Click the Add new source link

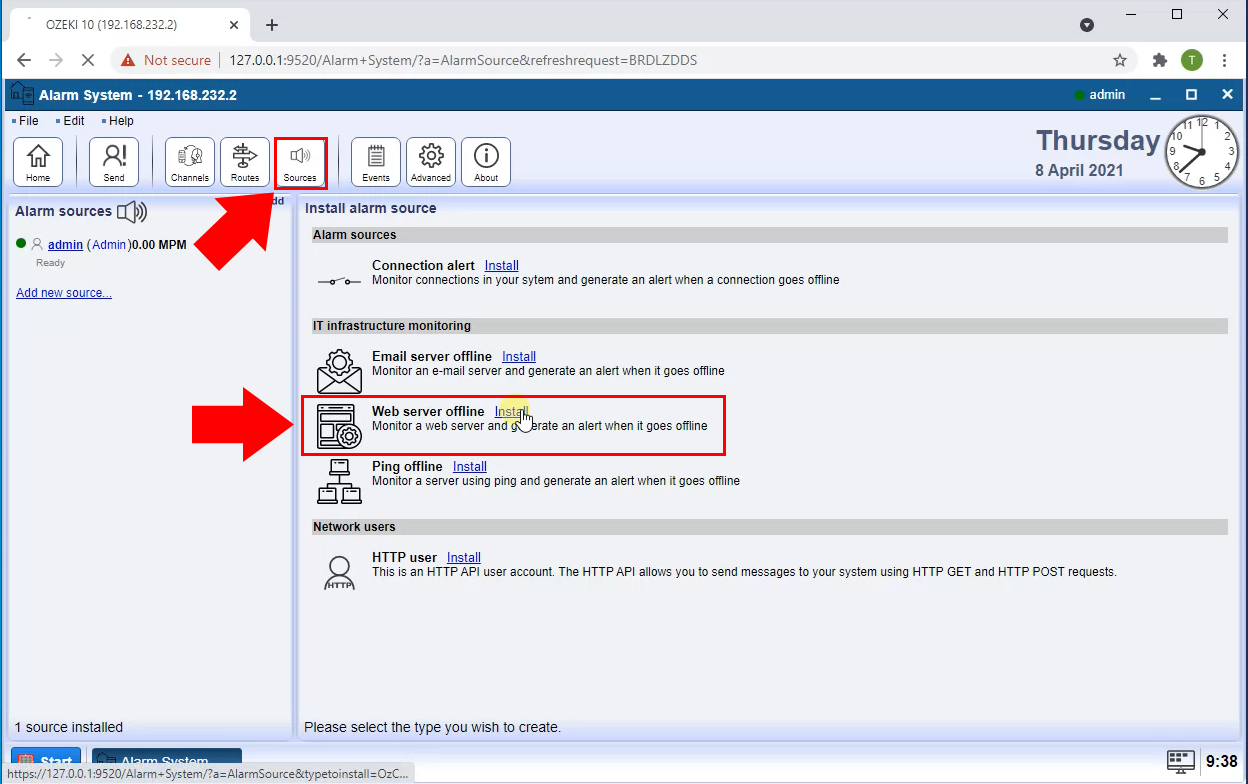tap(64, 293)
